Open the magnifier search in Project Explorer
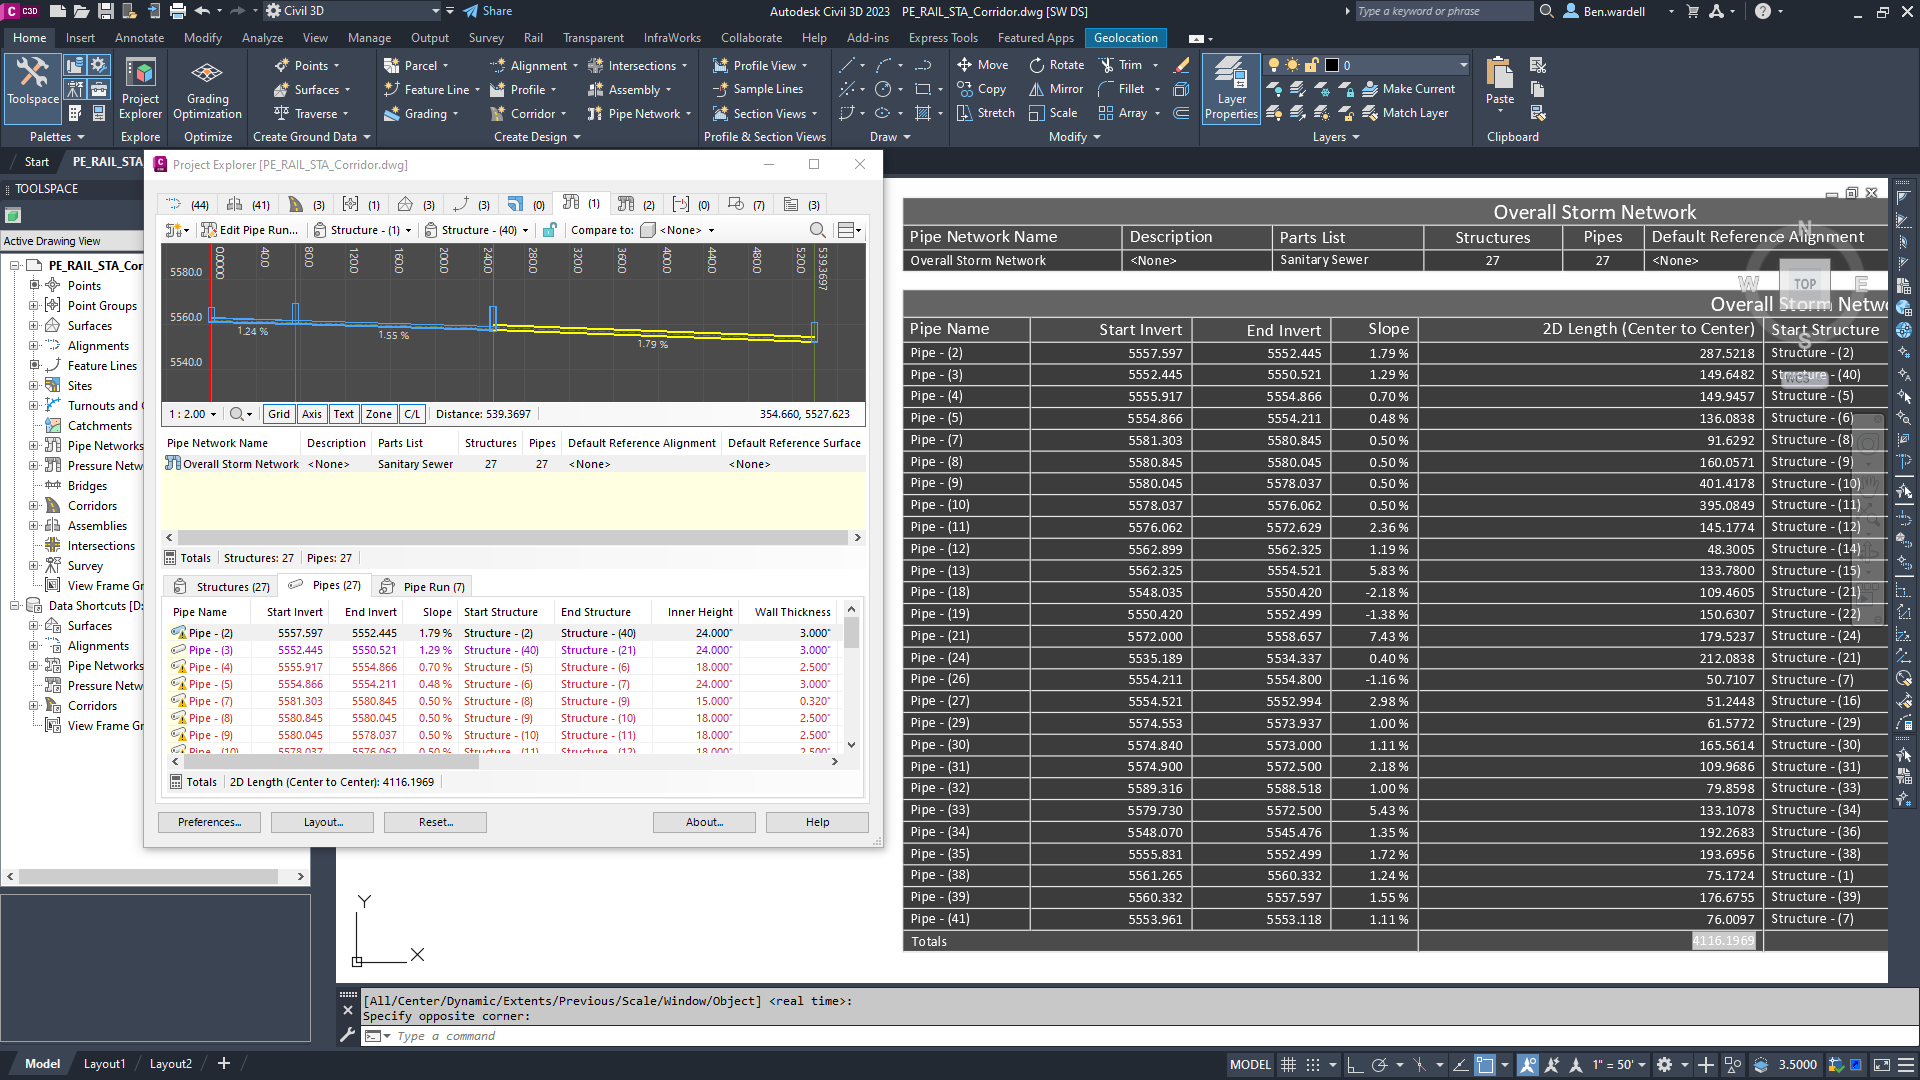Viewport: 1920px width, 1080px height. (817, 230)
